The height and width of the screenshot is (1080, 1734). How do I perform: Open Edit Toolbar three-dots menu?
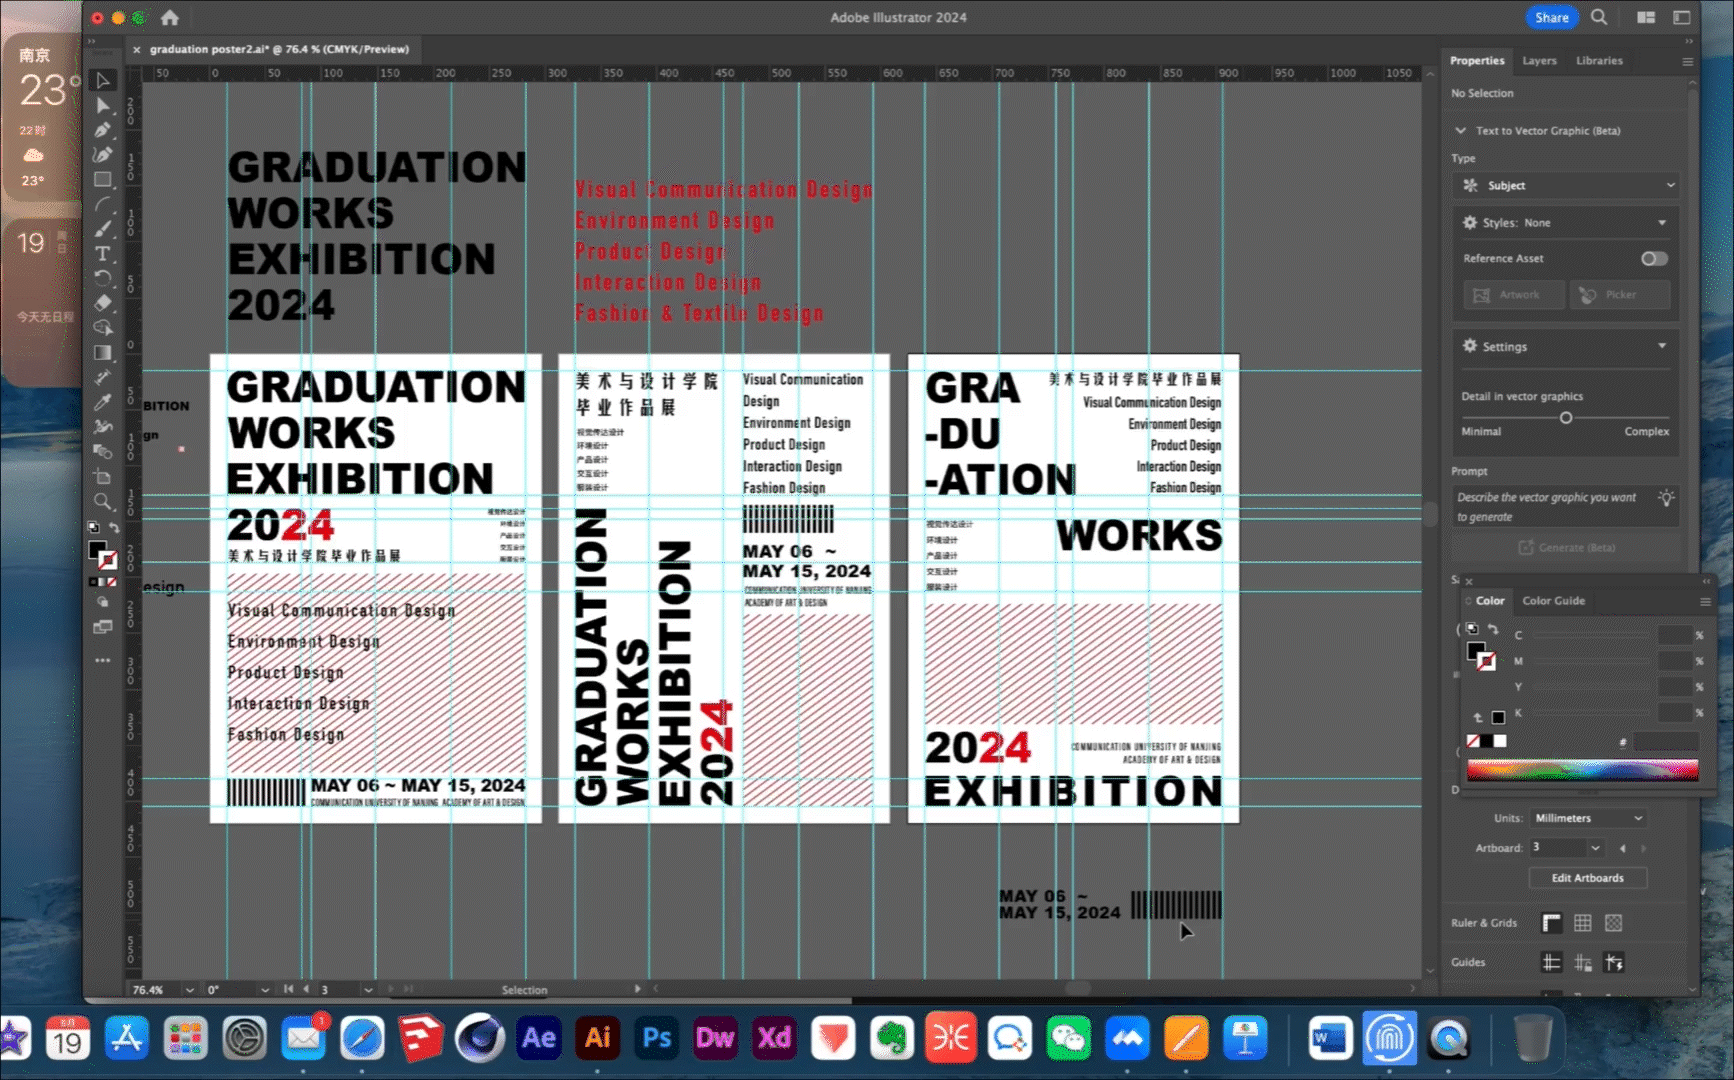pos(102,660)
